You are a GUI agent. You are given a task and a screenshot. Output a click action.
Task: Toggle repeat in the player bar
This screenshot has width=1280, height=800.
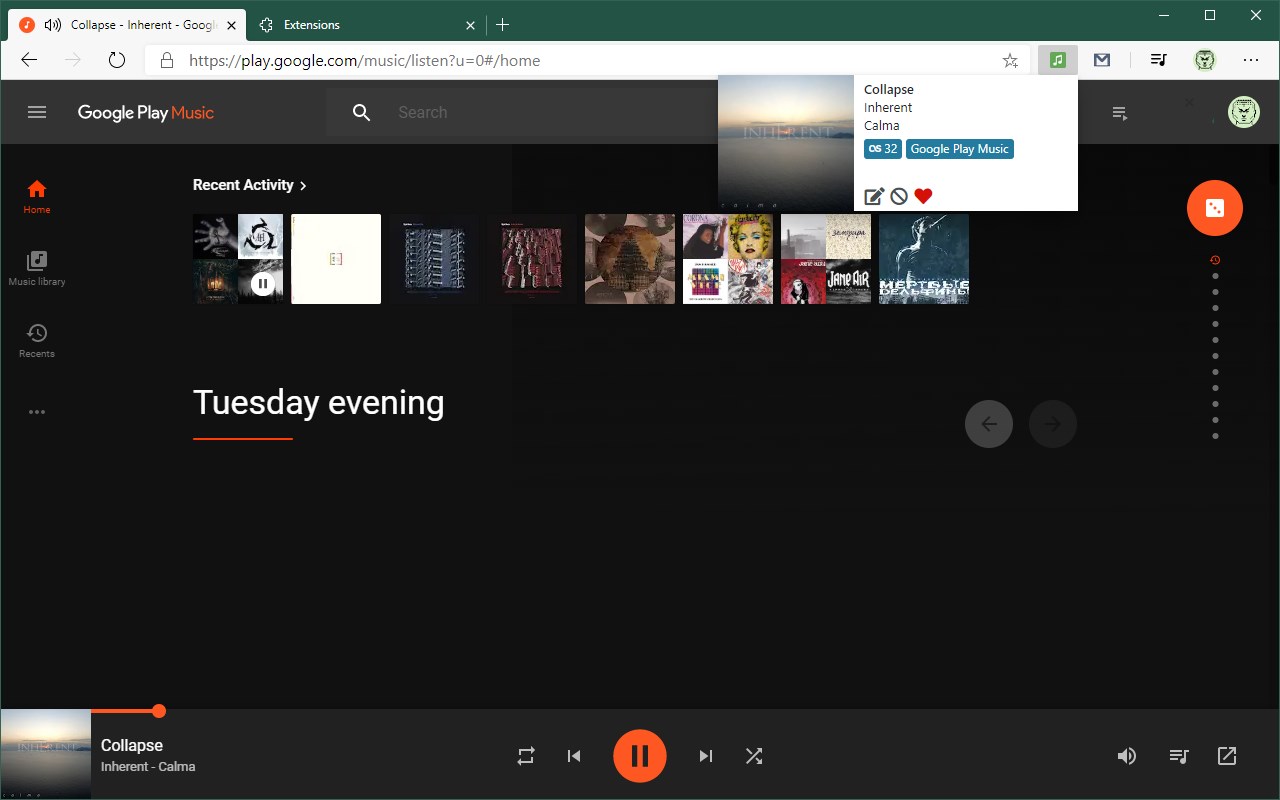[x=526, y=756]
